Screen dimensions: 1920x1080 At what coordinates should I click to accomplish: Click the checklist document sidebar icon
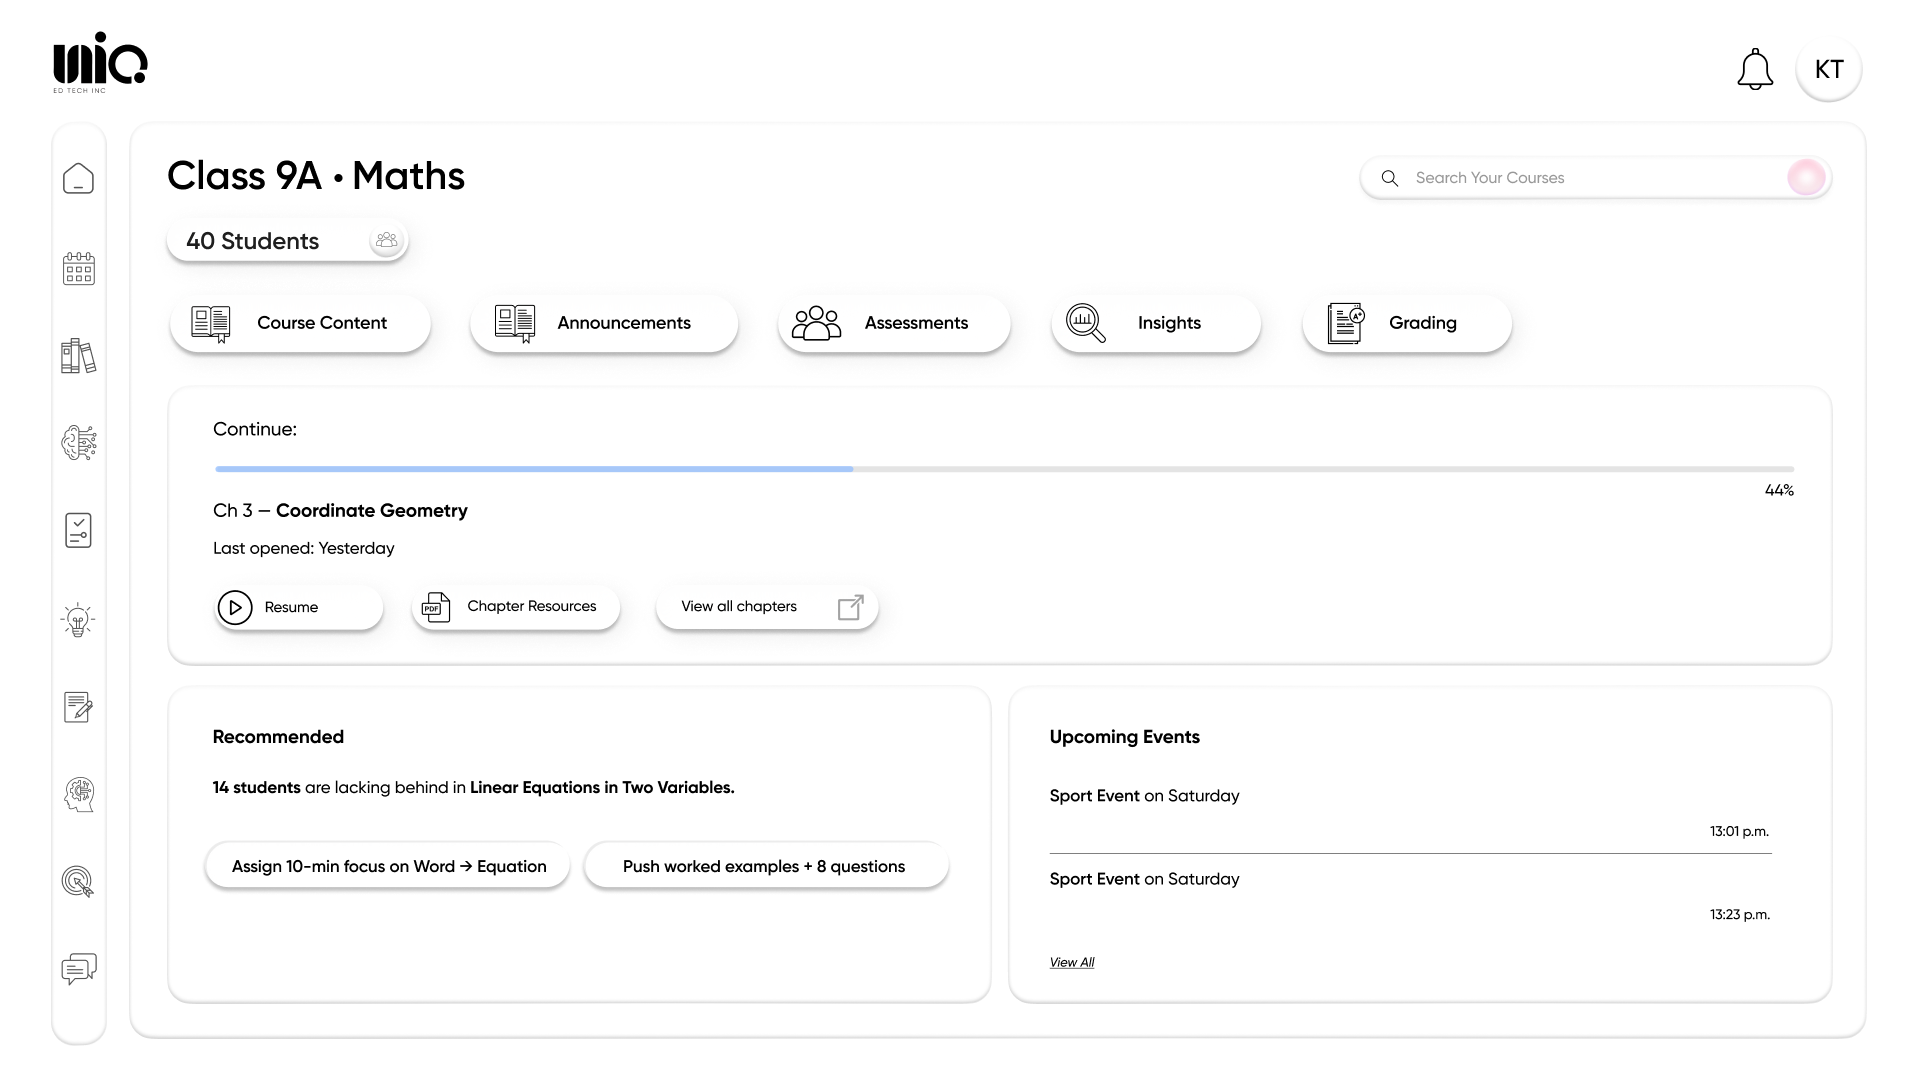(x=78, y=530)
